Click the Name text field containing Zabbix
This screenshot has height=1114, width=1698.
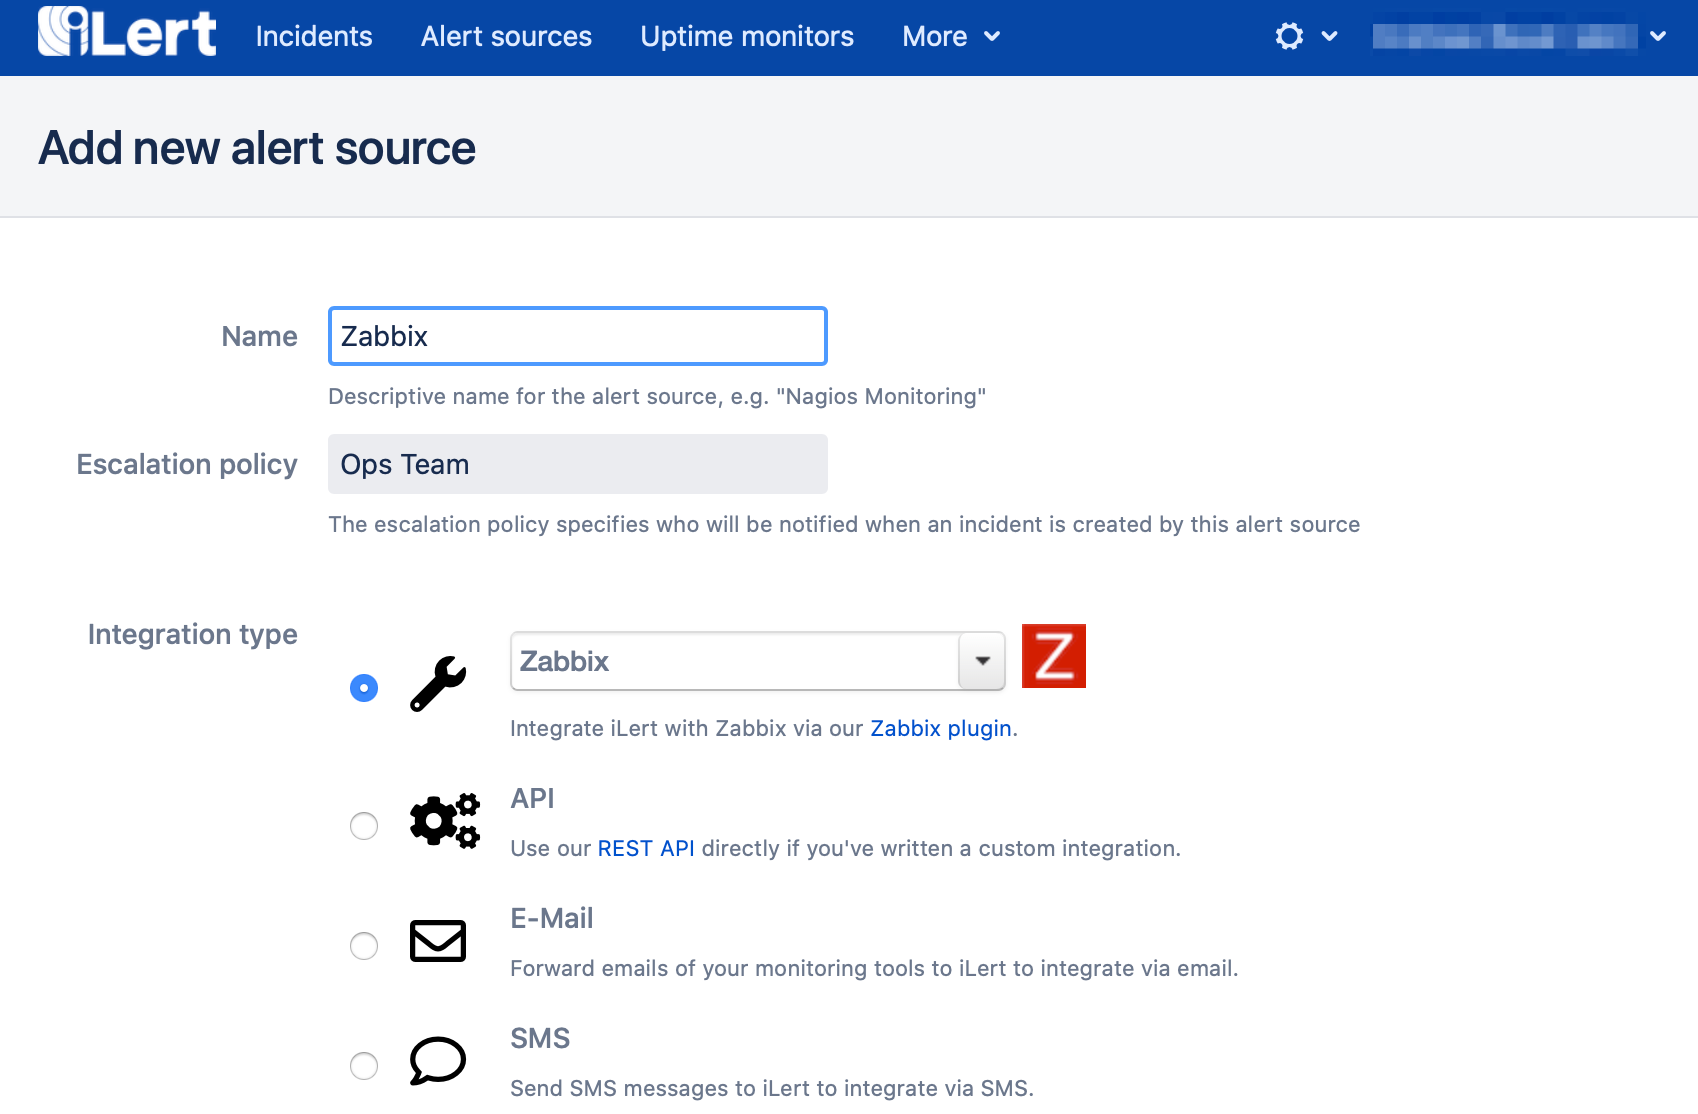click(577, 336)
